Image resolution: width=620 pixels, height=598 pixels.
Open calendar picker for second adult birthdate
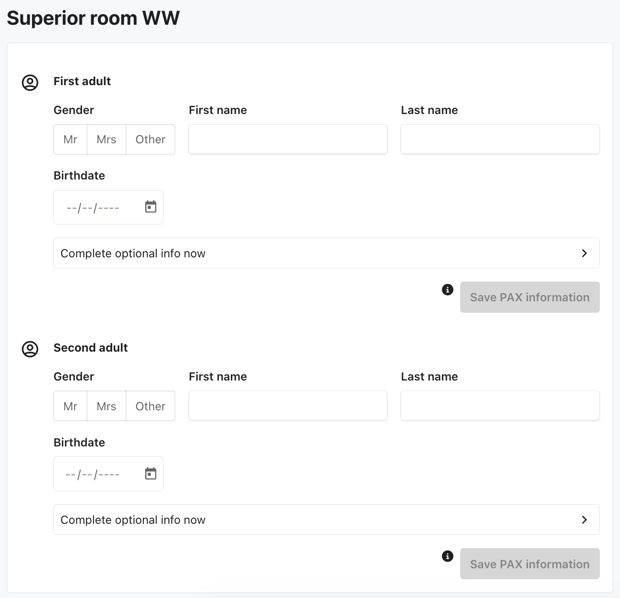[150, 474]
